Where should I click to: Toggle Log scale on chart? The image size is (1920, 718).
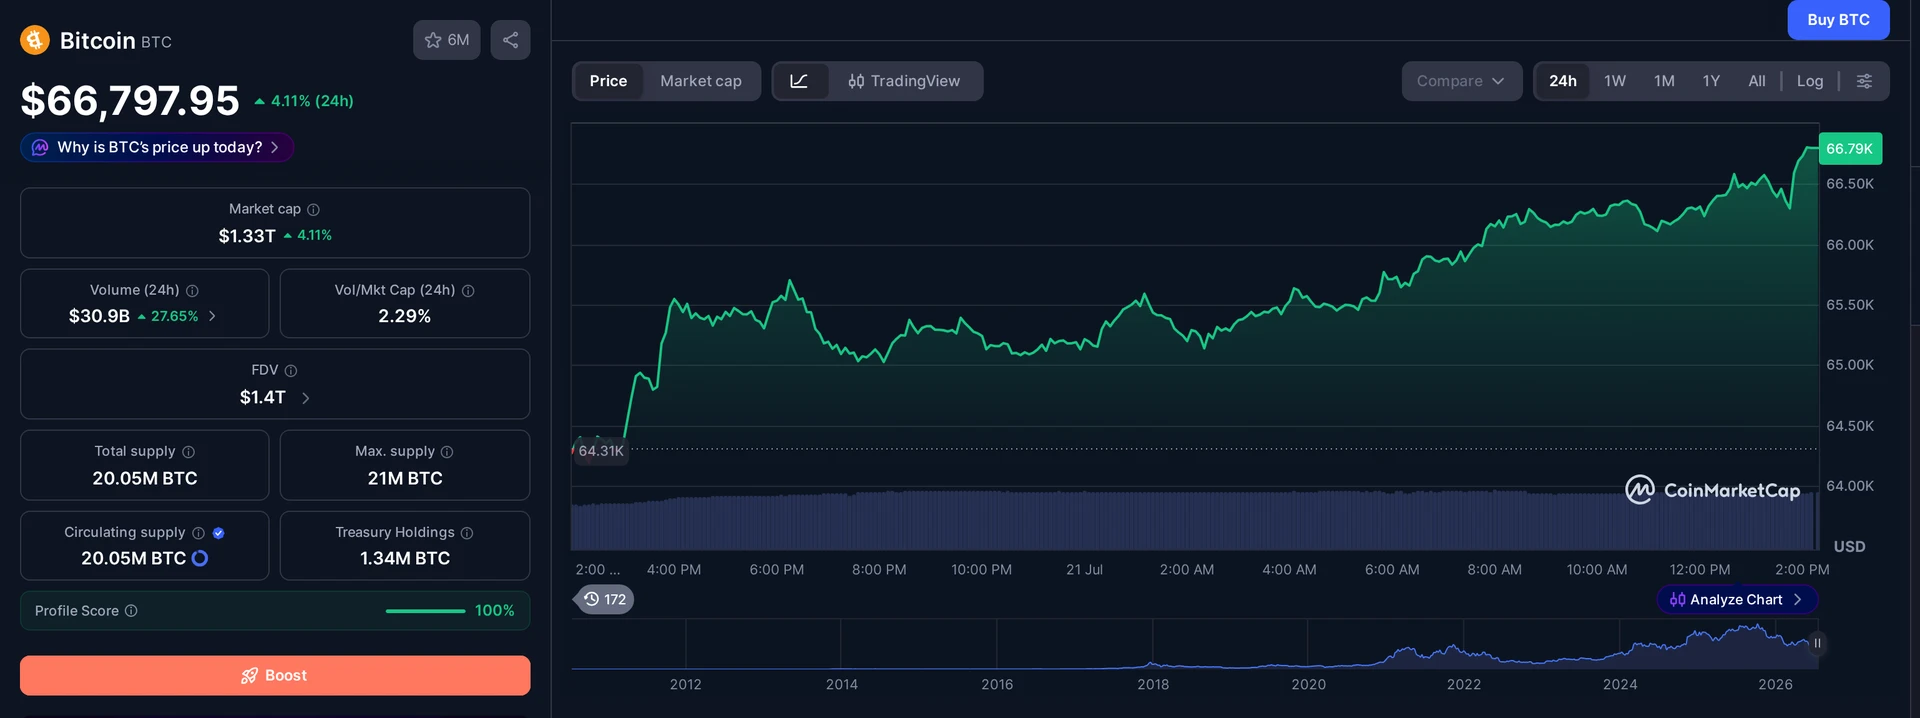(x=1810, y=81)
